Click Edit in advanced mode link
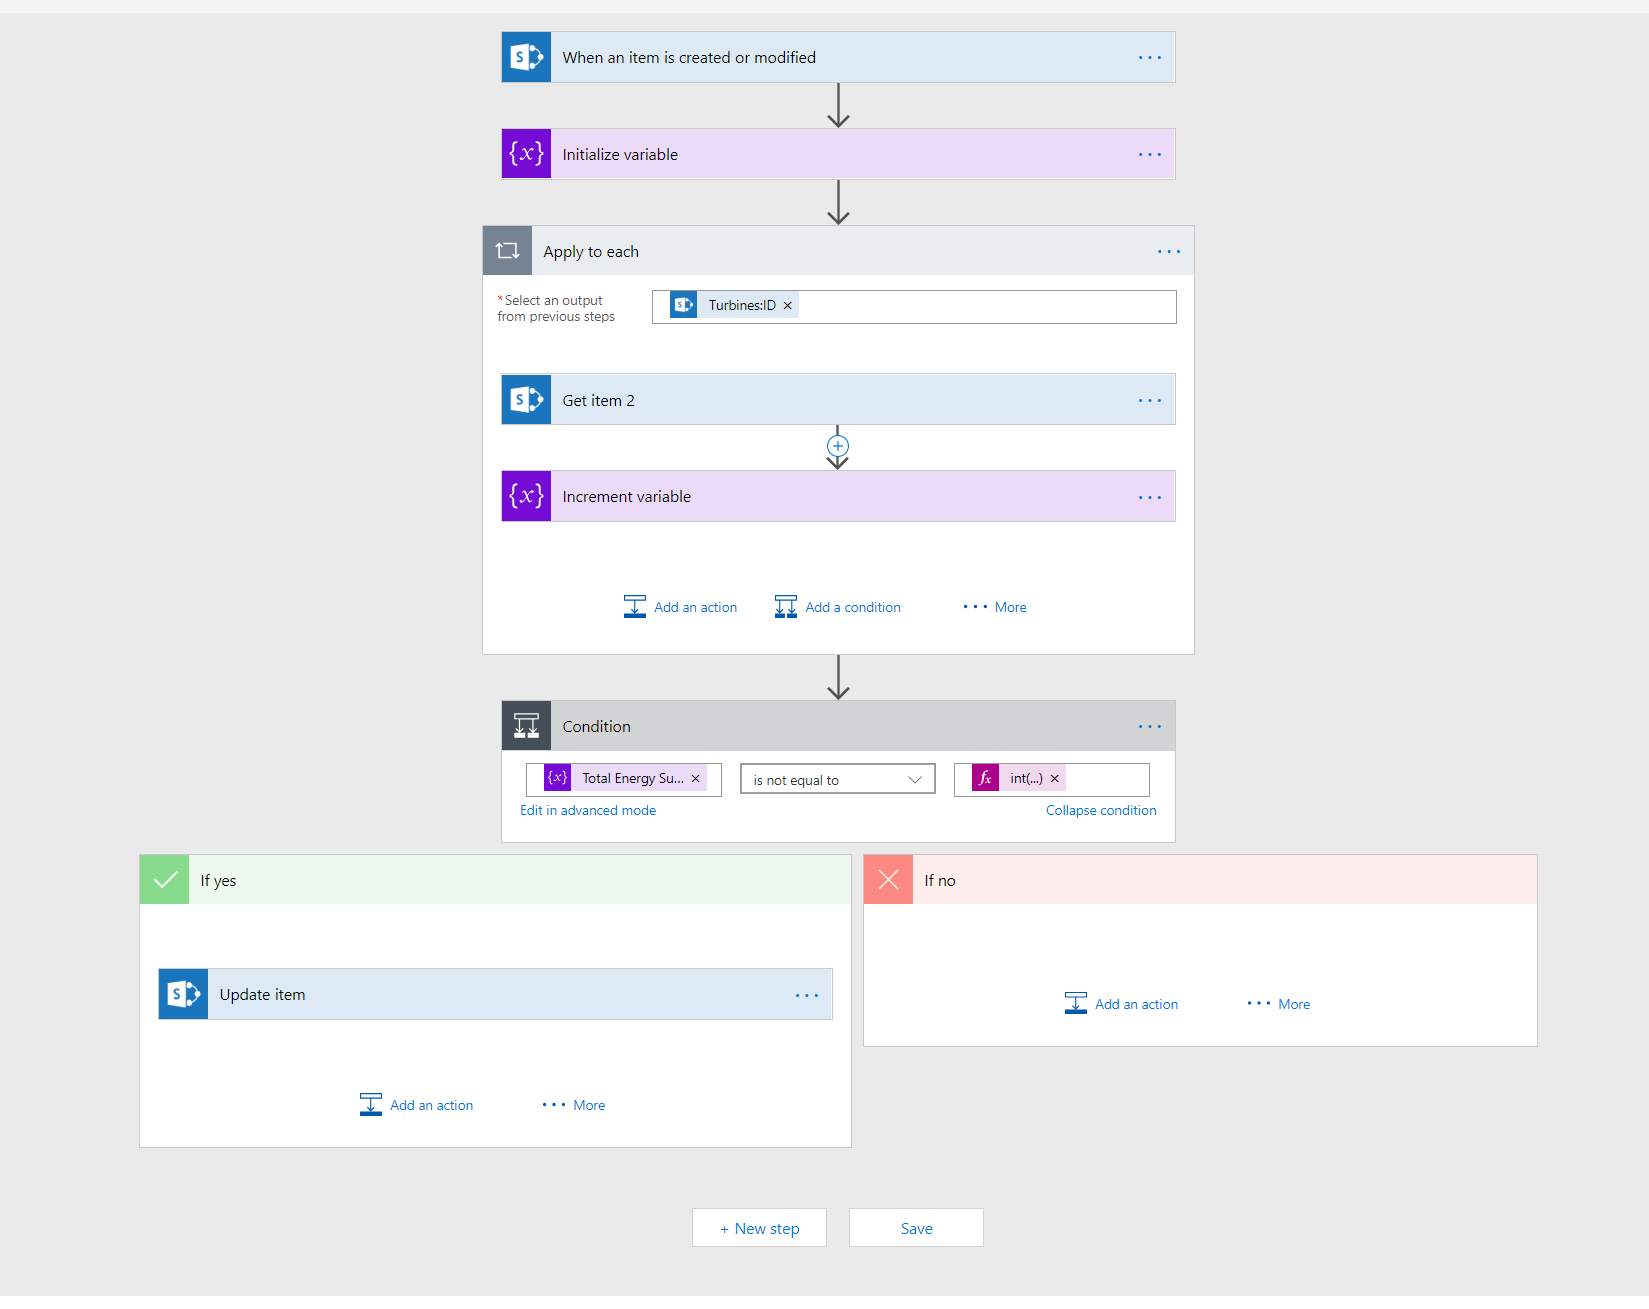1649x1309 pixels. click(588, 811)
